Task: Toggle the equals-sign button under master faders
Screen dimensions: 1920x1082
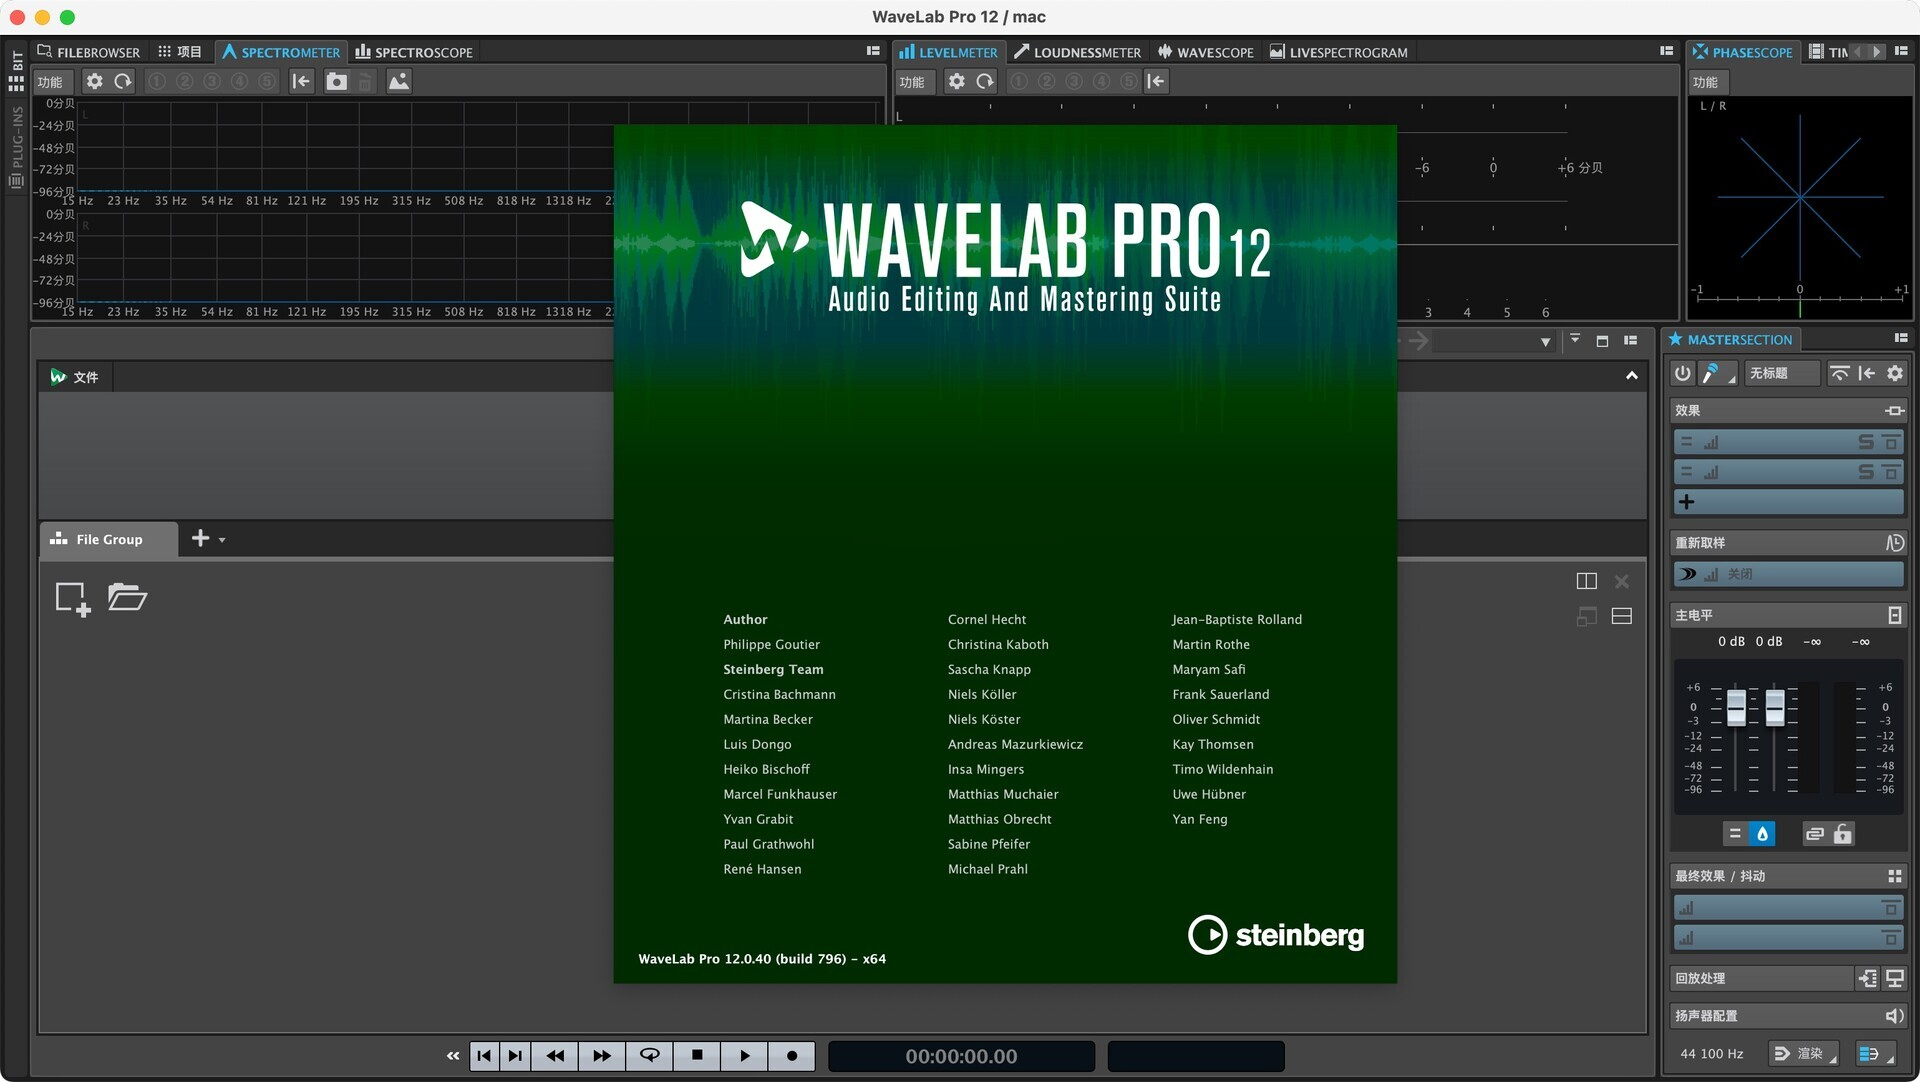Action: tap(1735, 834)
